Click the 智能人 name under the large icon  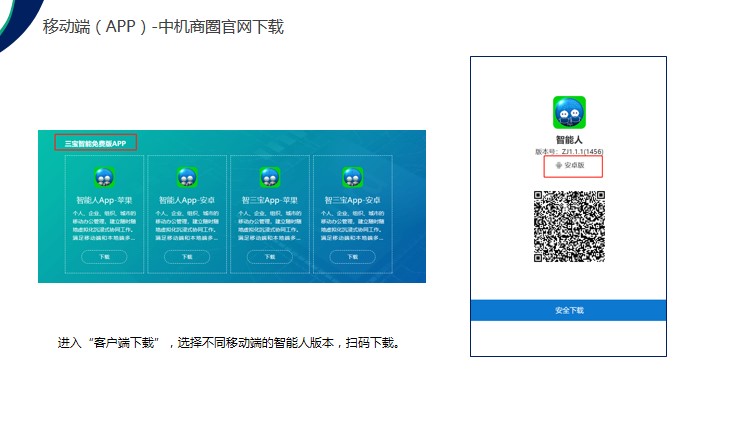coord(569,140)
